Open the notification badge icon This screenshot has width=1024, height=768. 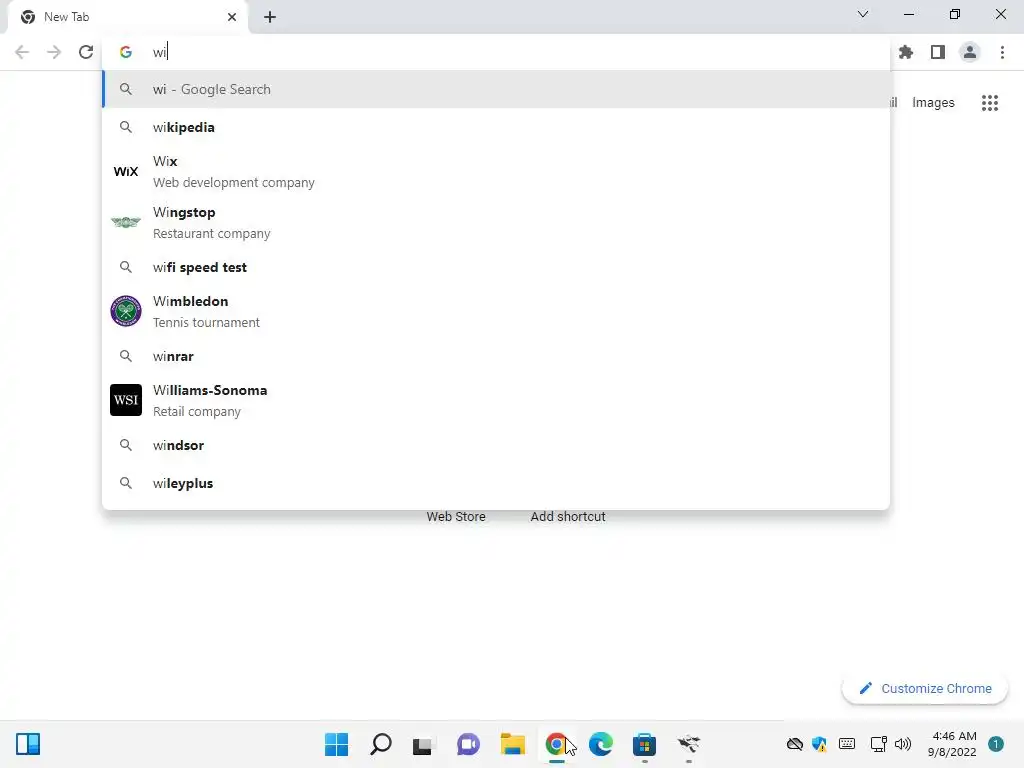(996, 744)
